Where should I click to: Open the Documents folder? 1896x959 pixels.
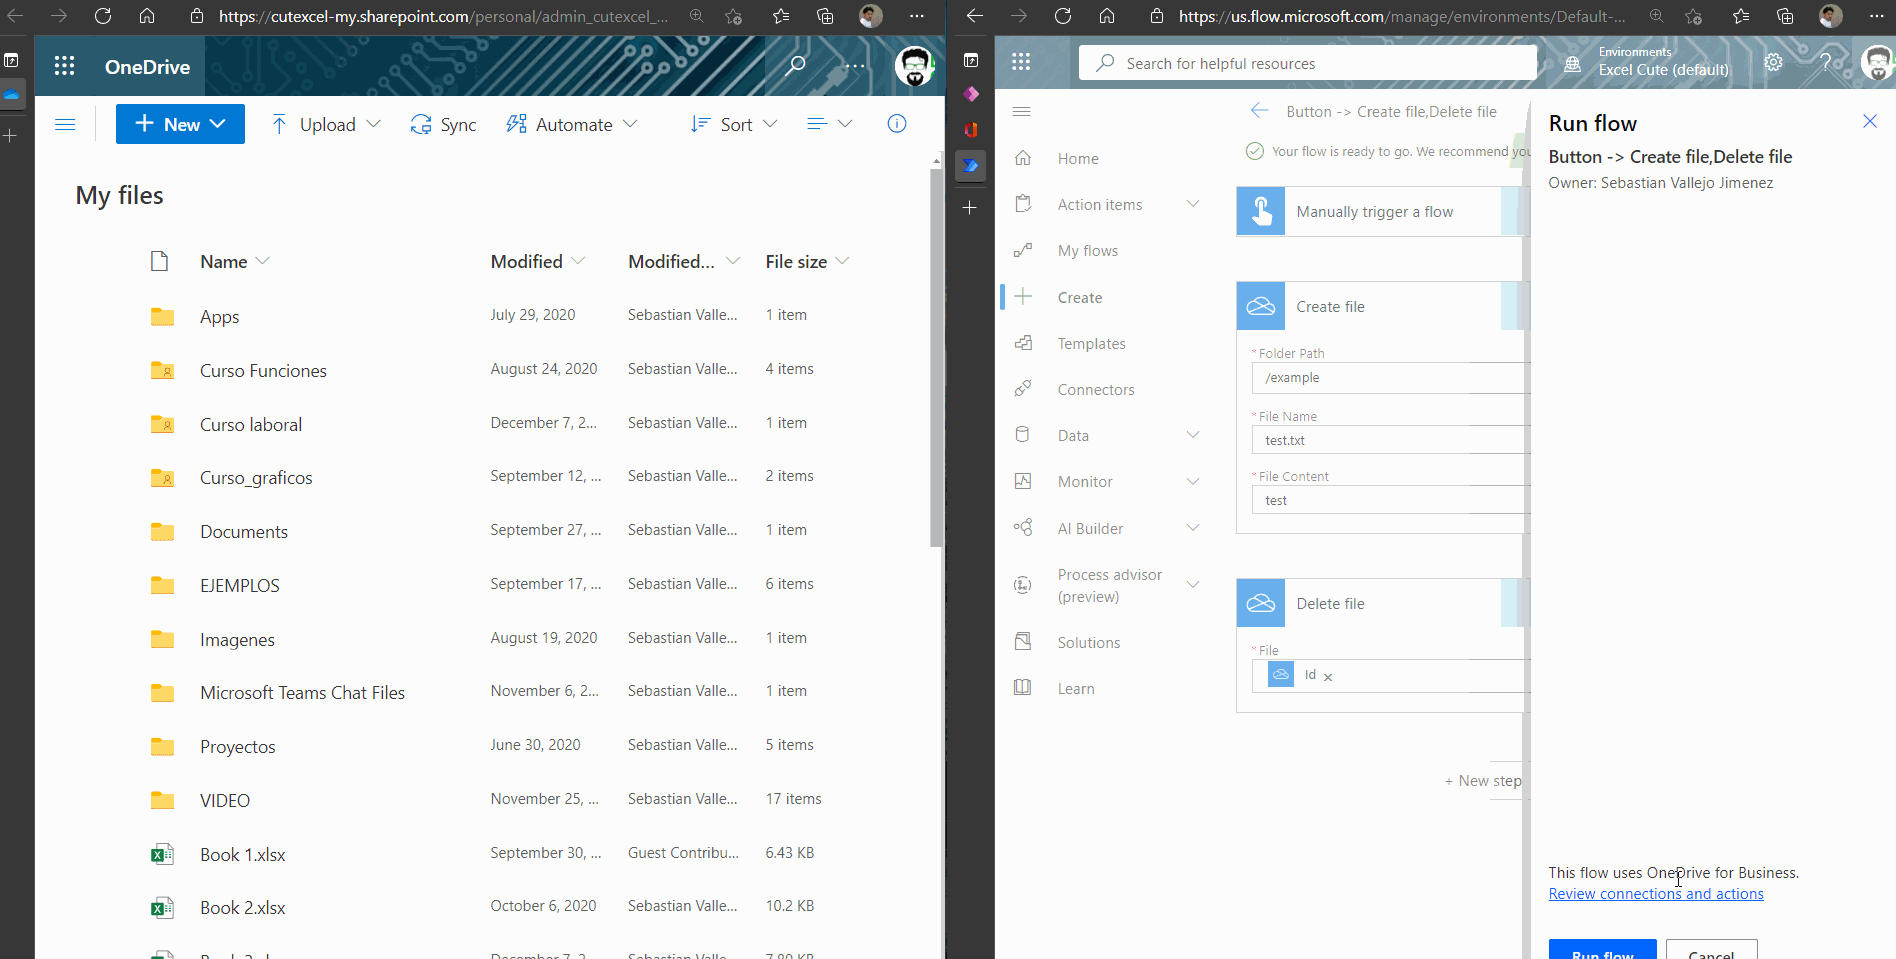244,532
